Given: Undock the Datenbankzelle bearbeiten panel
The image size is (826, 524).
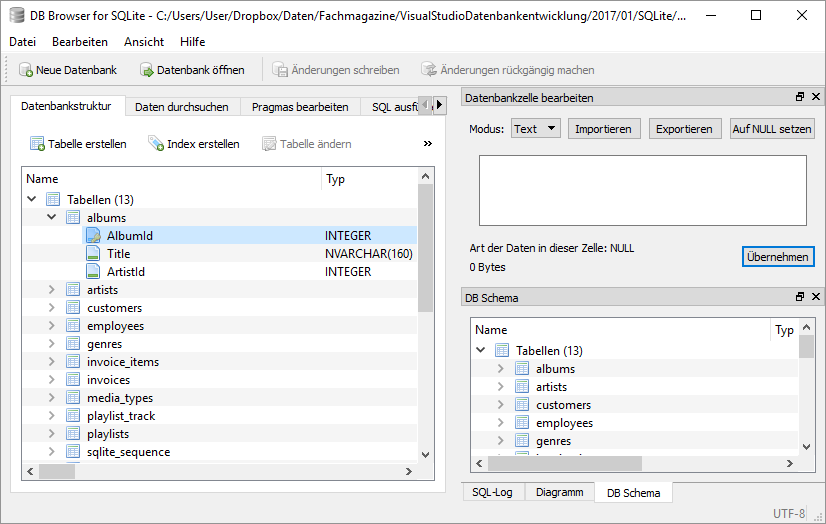Looking at the screenshot, I should 800,96.
